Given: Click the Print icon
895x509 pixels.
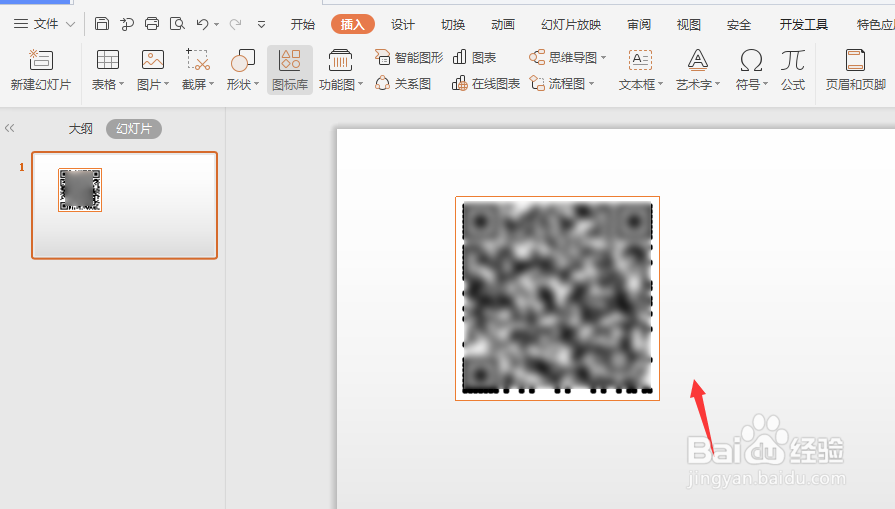Looking at the screenshot, I should [x=152, y=24].
